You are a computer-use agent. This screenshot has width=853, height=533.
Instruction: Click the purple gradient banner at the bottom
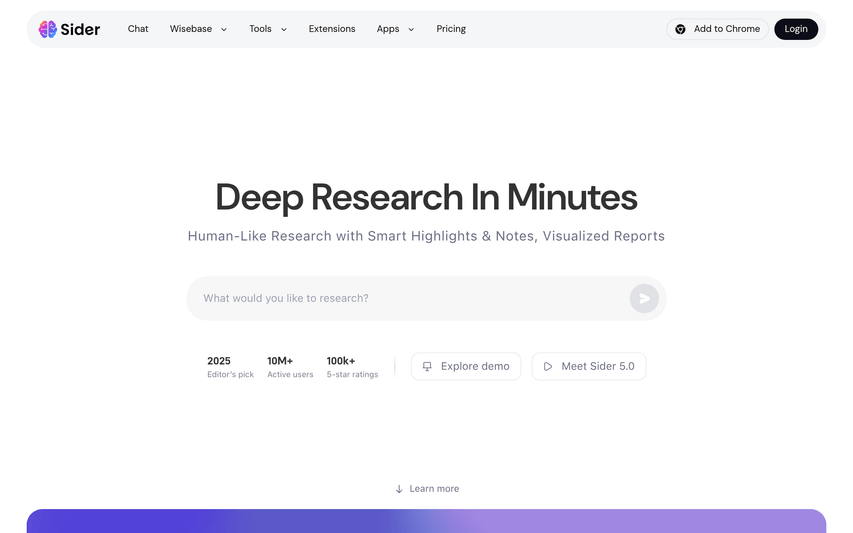pos(426,521)
